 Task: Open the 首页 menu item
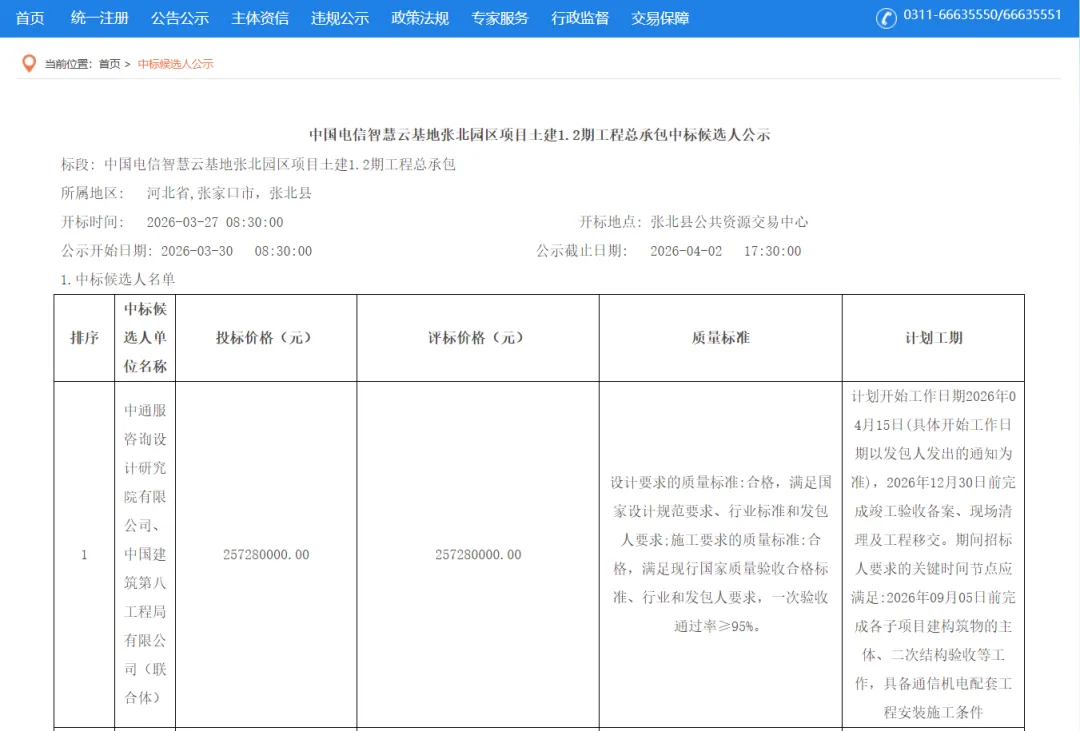tap(30, 18)
